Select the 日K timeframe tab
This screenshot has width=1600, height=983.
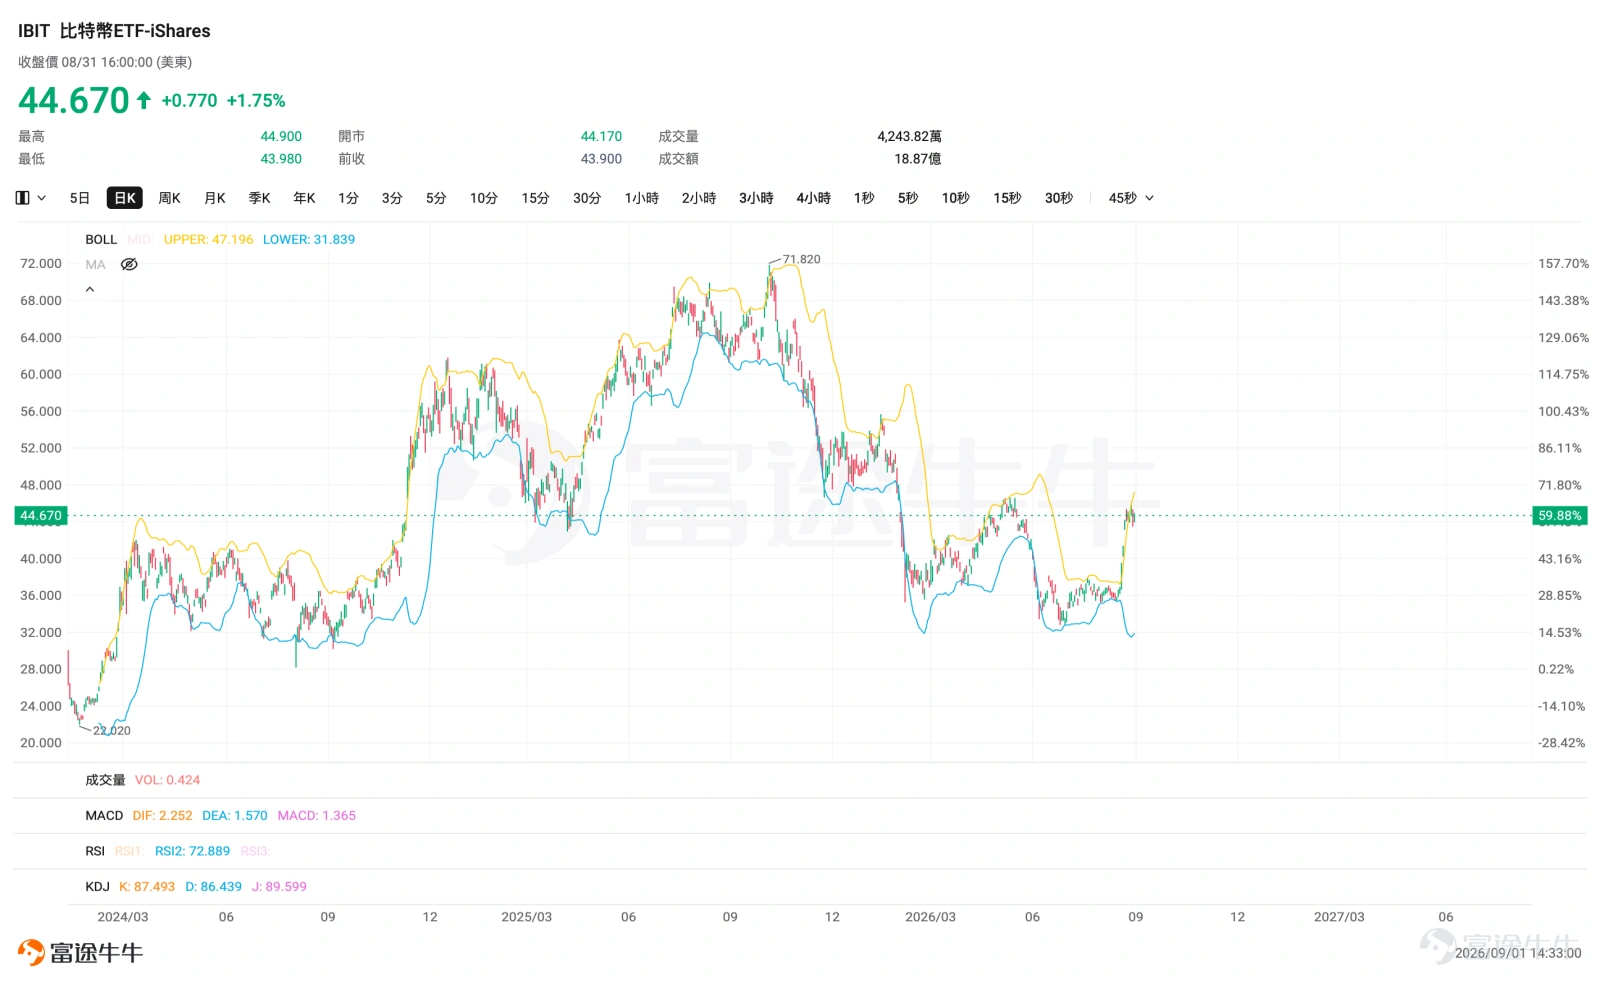[125, 198]
